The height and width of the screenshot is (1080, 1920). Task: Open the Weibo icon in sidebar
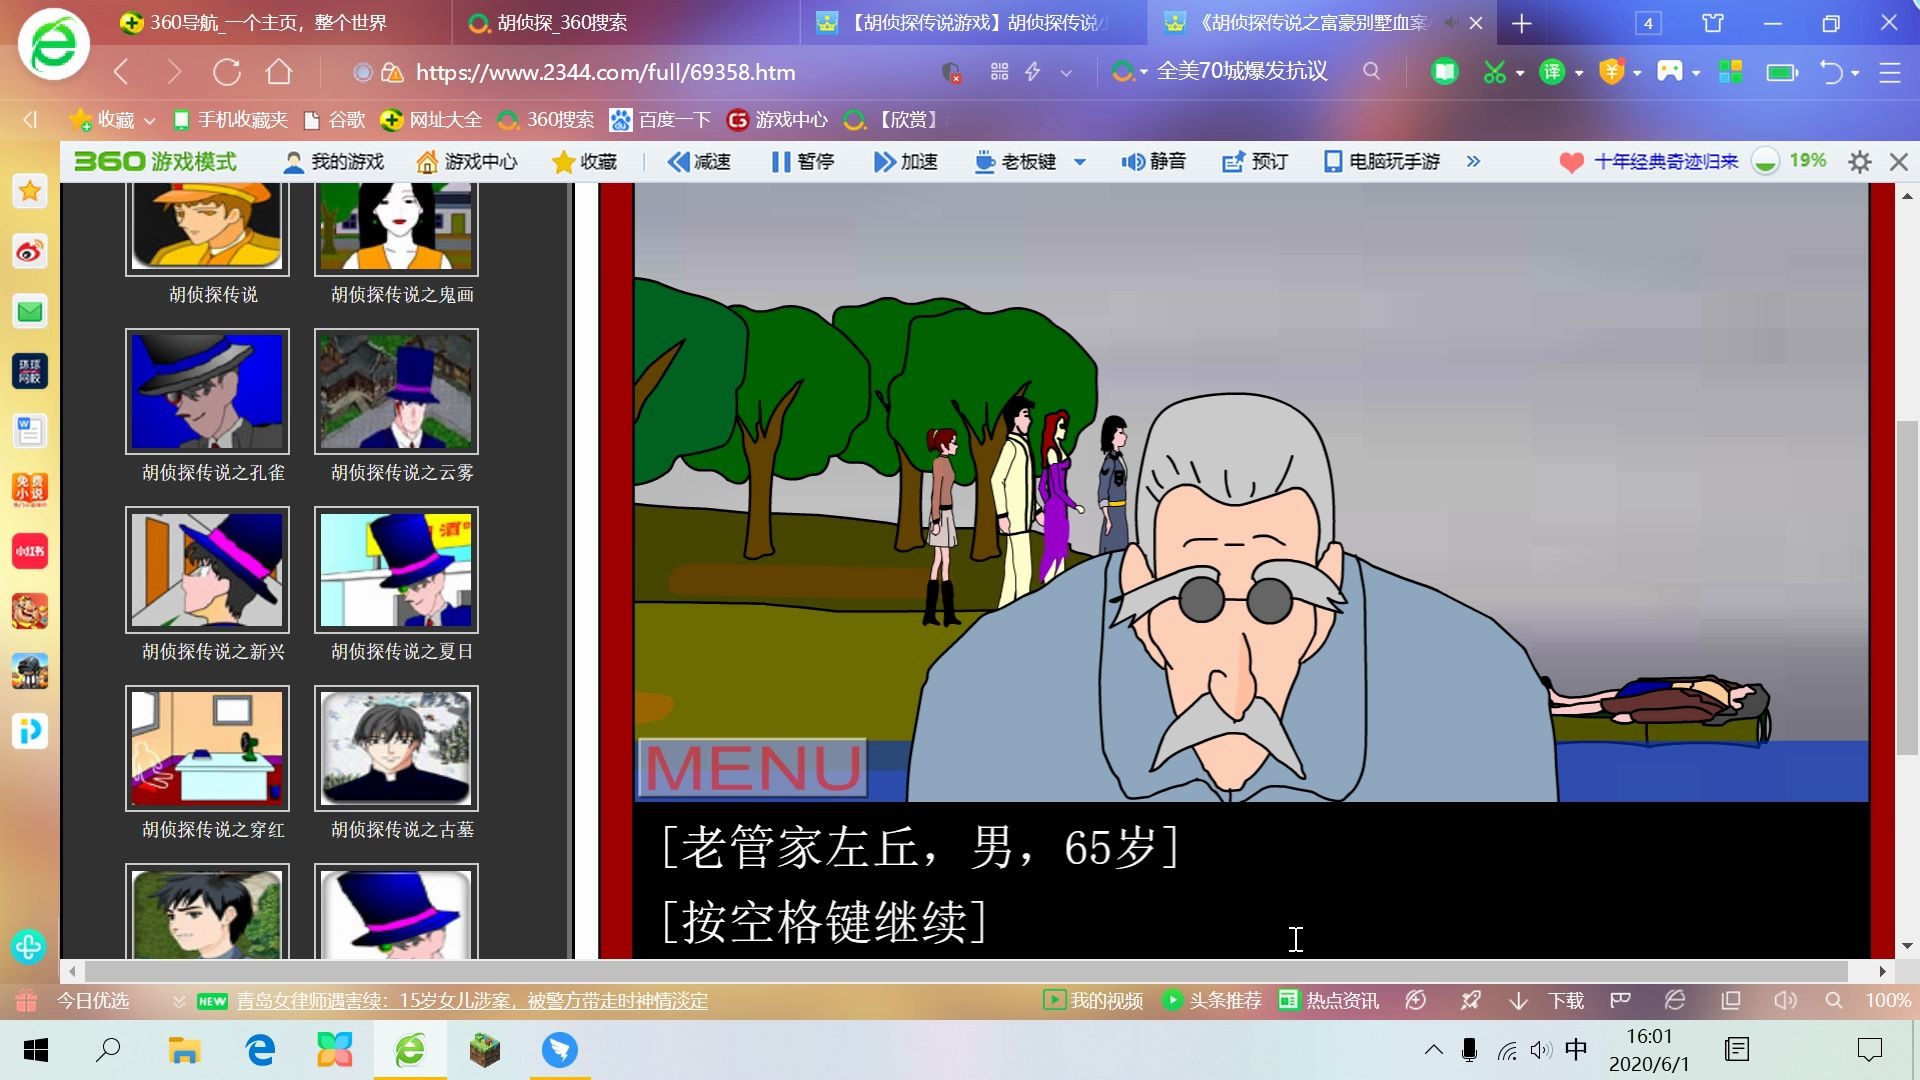click(x=30, y=252)
